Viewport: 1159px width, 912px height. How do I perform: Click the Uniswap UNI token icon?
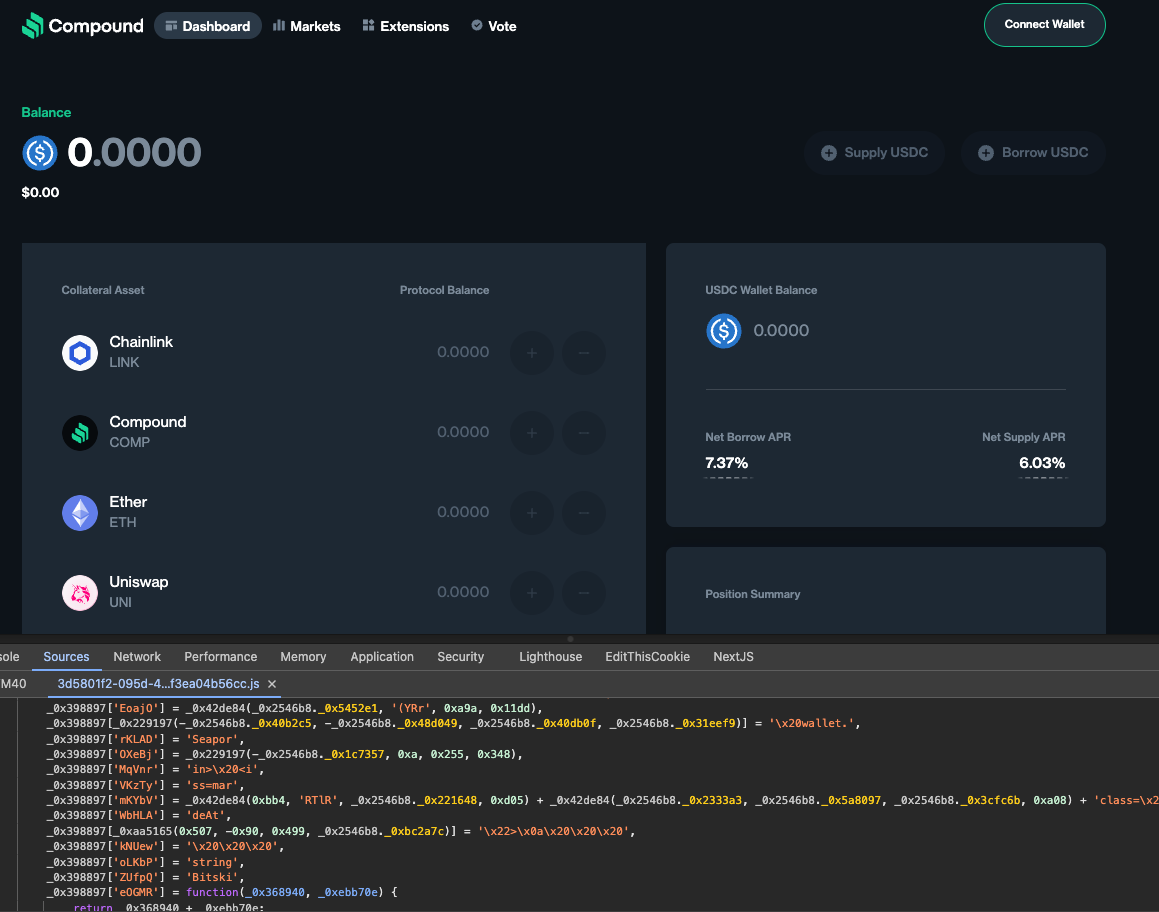point(80,593)
